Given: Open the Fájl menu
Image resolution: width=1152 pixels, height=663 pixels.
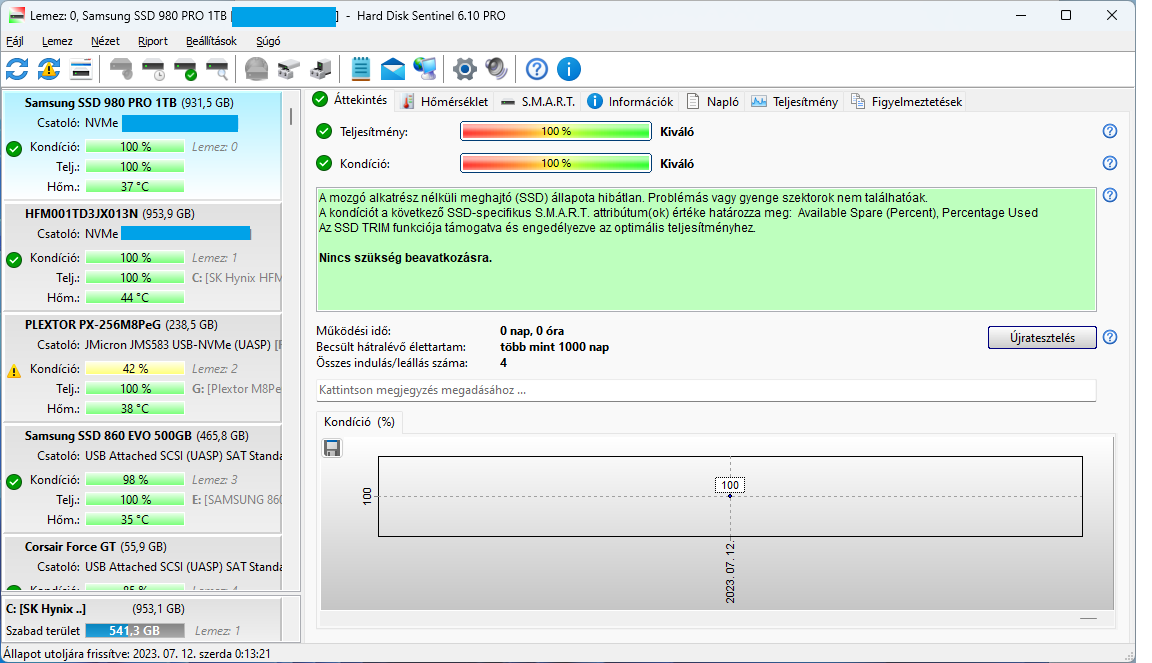Looking at the screenshot, I should [15, 41].
